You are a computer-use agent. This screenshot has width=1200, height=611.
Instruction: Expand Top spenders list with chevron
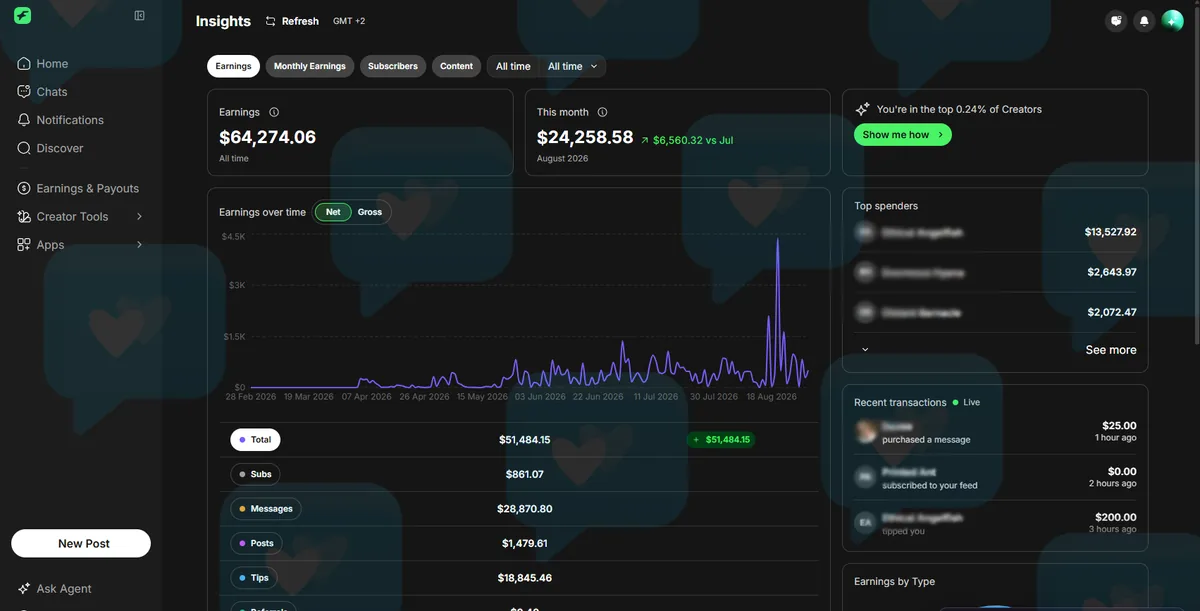coord(865,350)
